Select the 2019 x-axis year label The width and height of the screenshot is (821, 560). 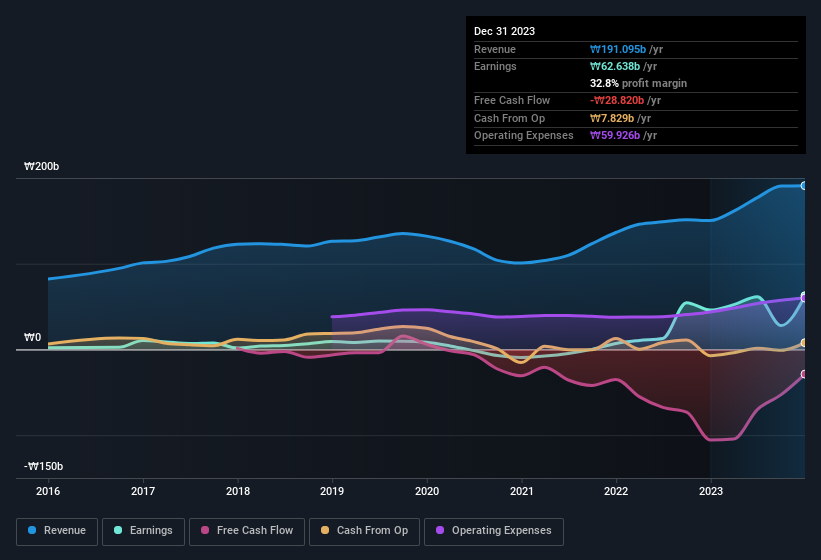332,491
